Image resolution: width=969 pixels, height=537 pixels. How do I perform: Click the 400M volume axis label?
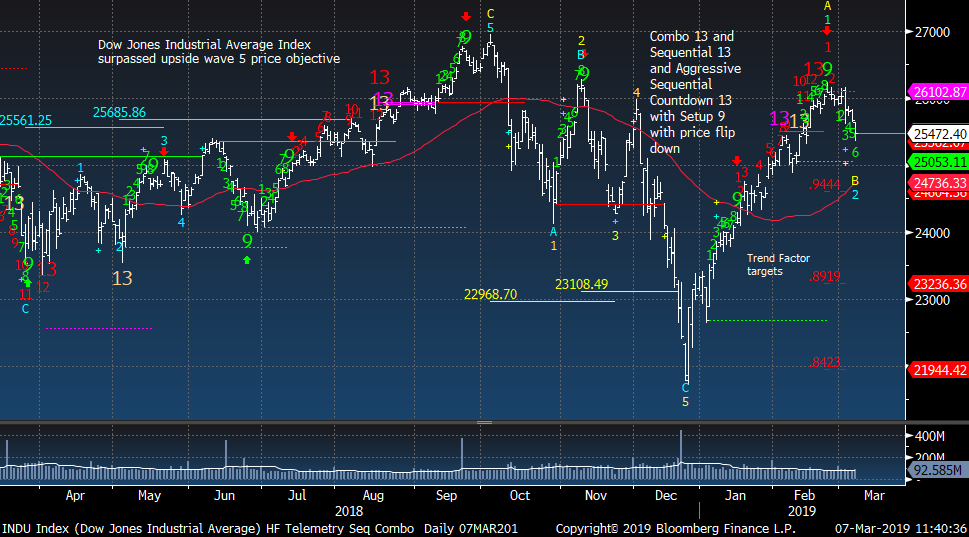(929, 436)
